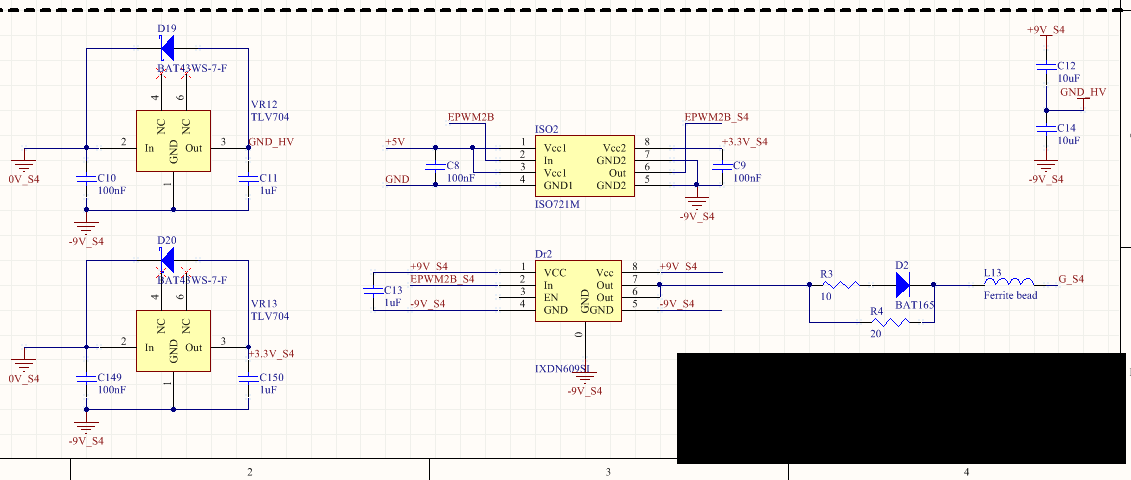Select capacitor C13 symbol
The image size is (1131, 480).
point(373,291)
